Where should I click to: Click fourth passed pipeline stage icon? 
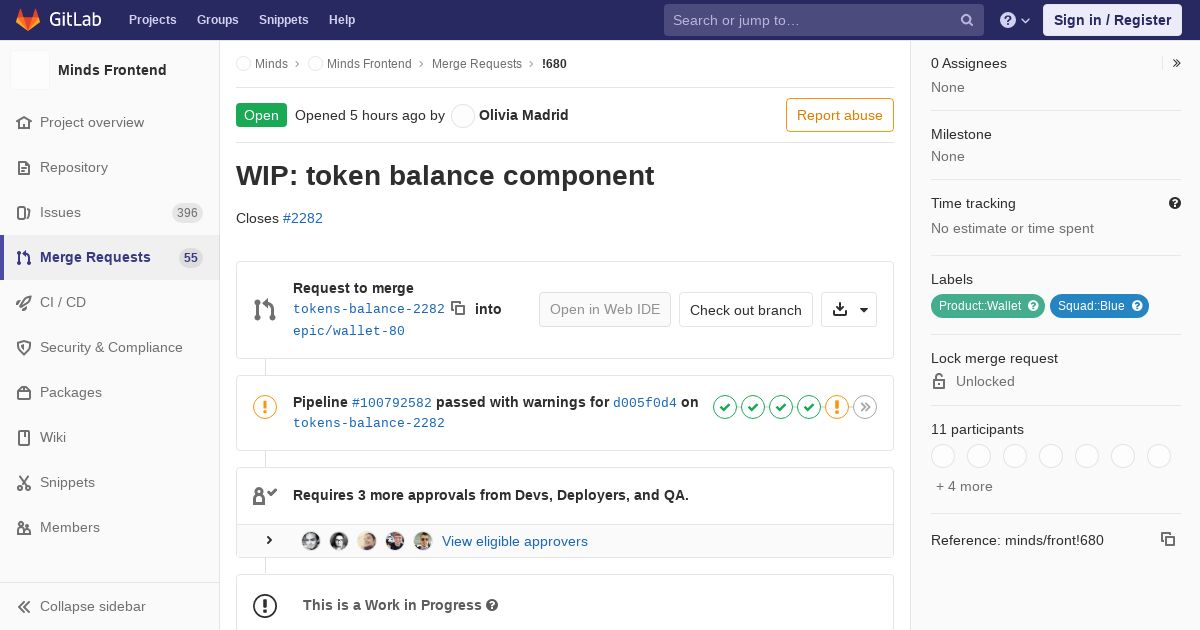(809, 407)
